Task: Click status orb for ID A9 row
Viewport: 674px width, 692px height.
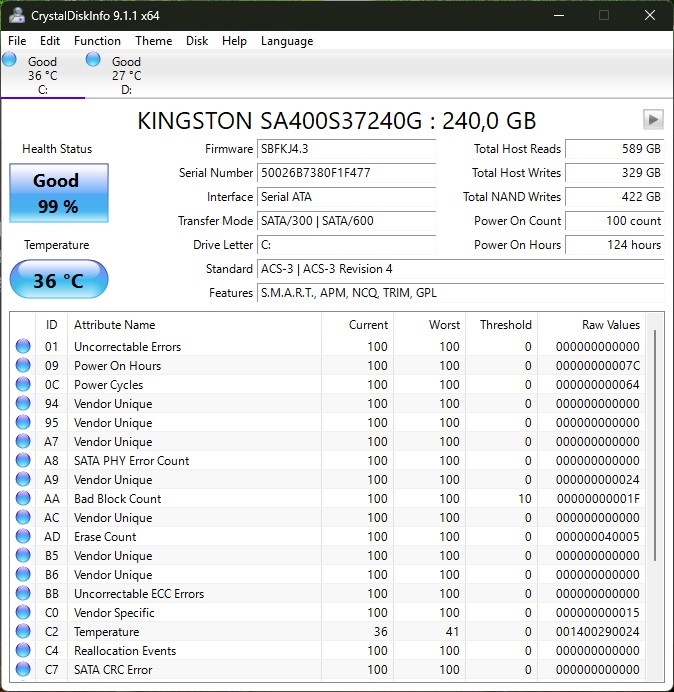Action: [23, 479]
